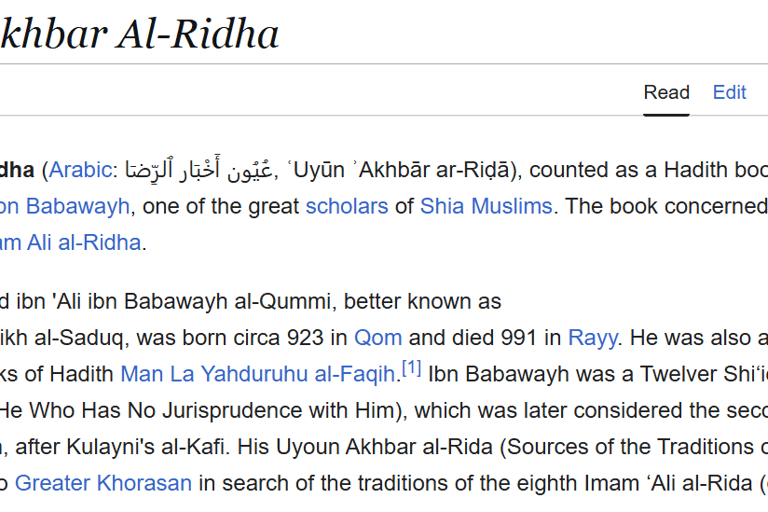Open the Edit tab
This screenshot has width=768, height=512.
pyautogui.click(x=729, y=92)
